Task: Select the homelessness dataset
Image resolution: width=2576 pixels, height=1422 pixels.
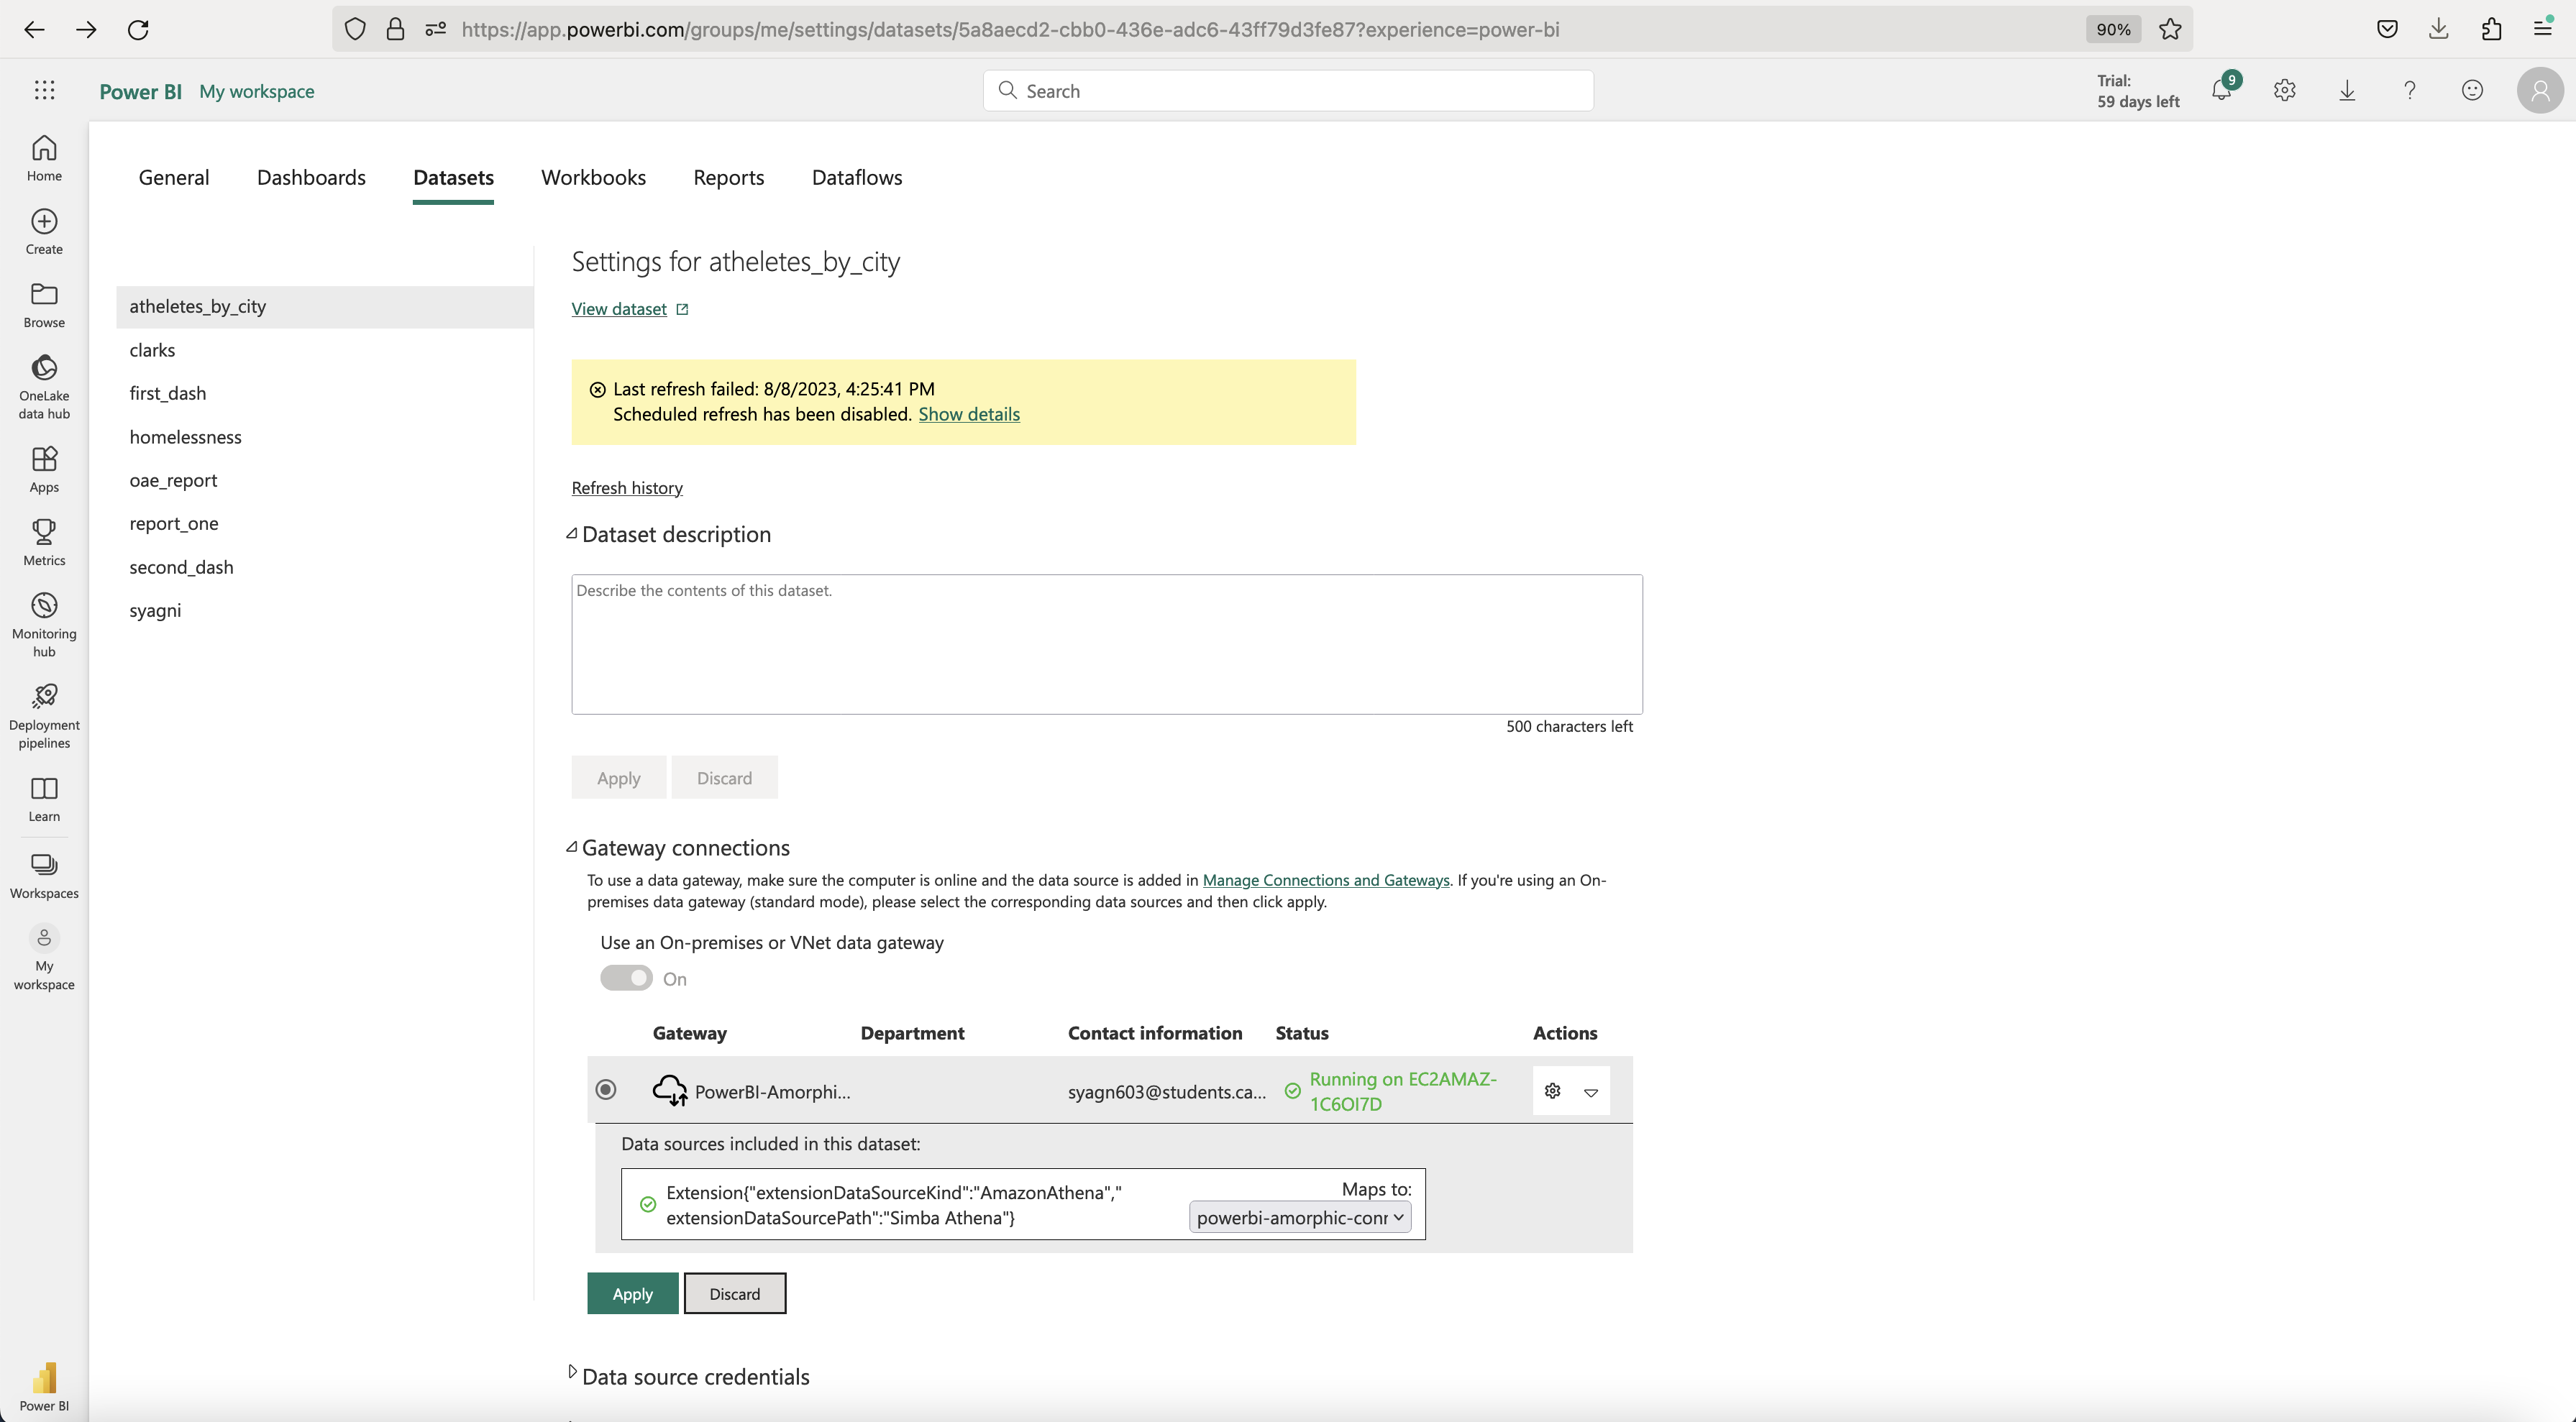Action: (324, 437)
